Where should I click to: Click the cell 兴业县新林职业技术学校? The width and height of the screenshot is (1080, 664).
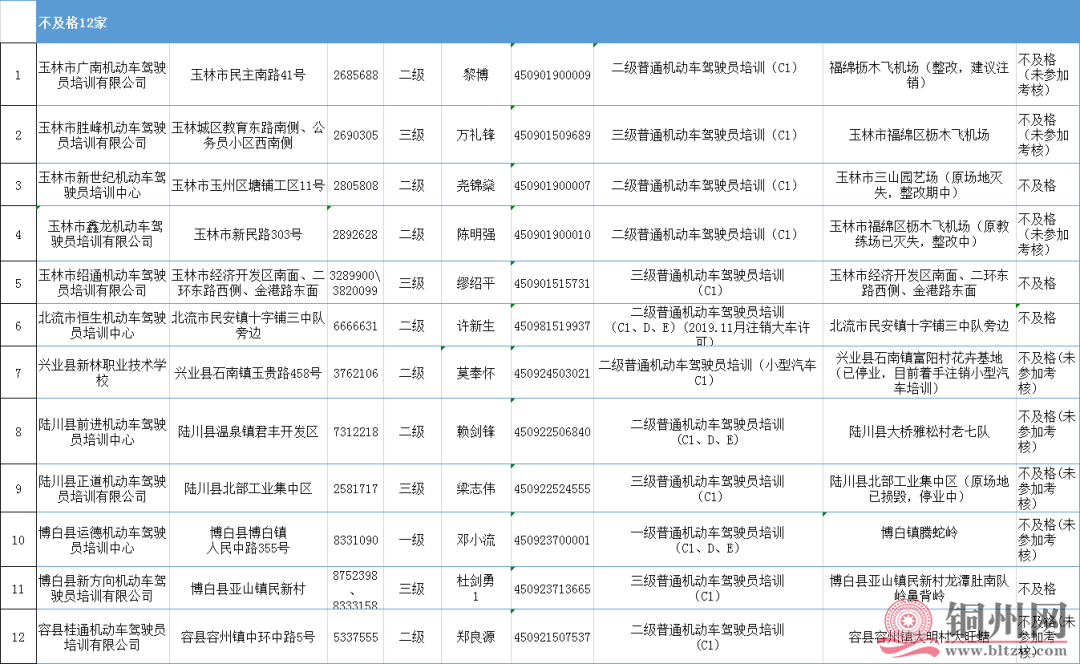click(102, 373)
